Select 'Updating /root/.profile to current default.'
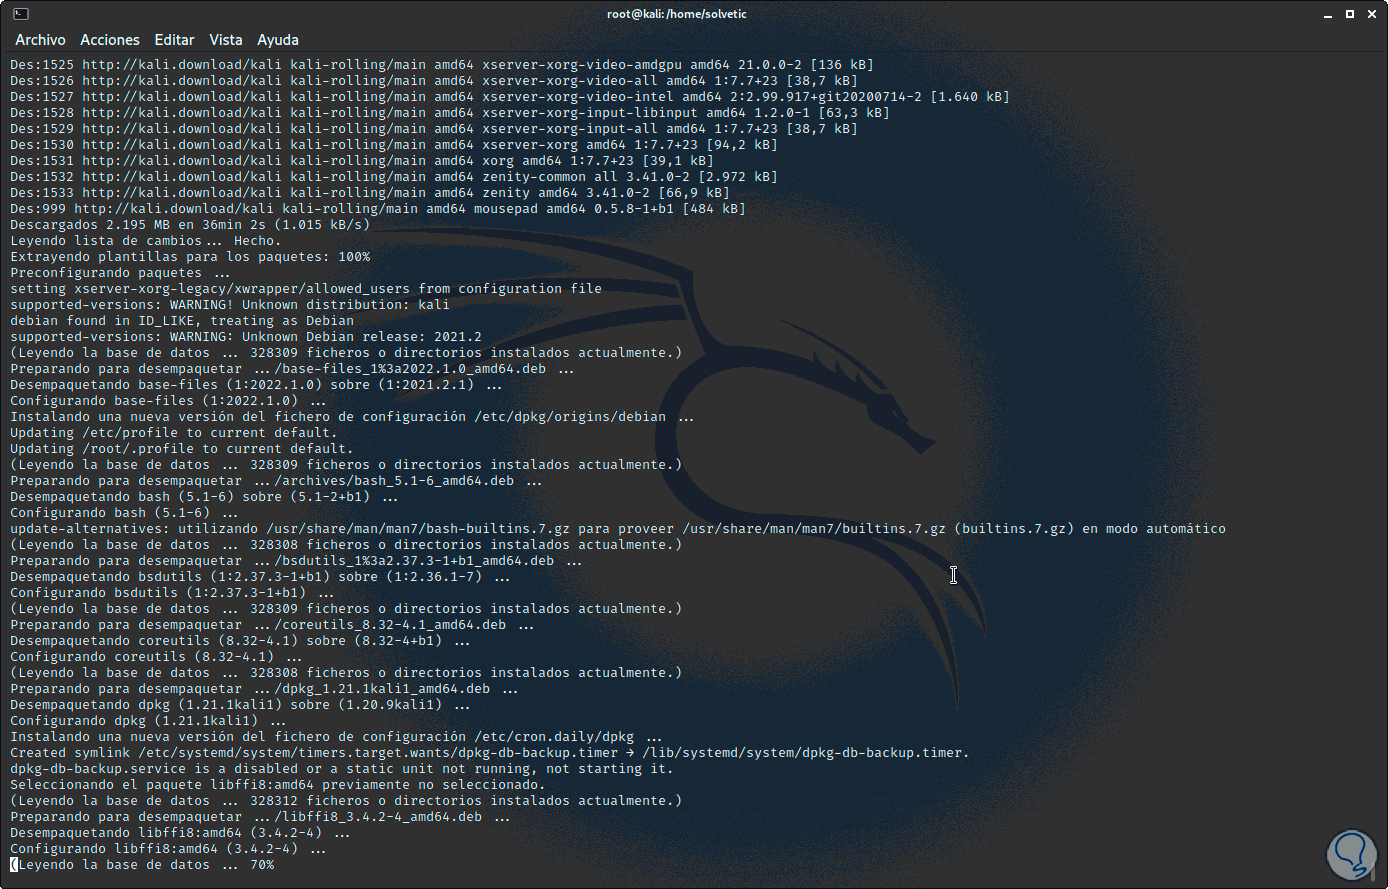Image resolution: width=1388 pixels, height=889 pixels. [x=182, y=449]
